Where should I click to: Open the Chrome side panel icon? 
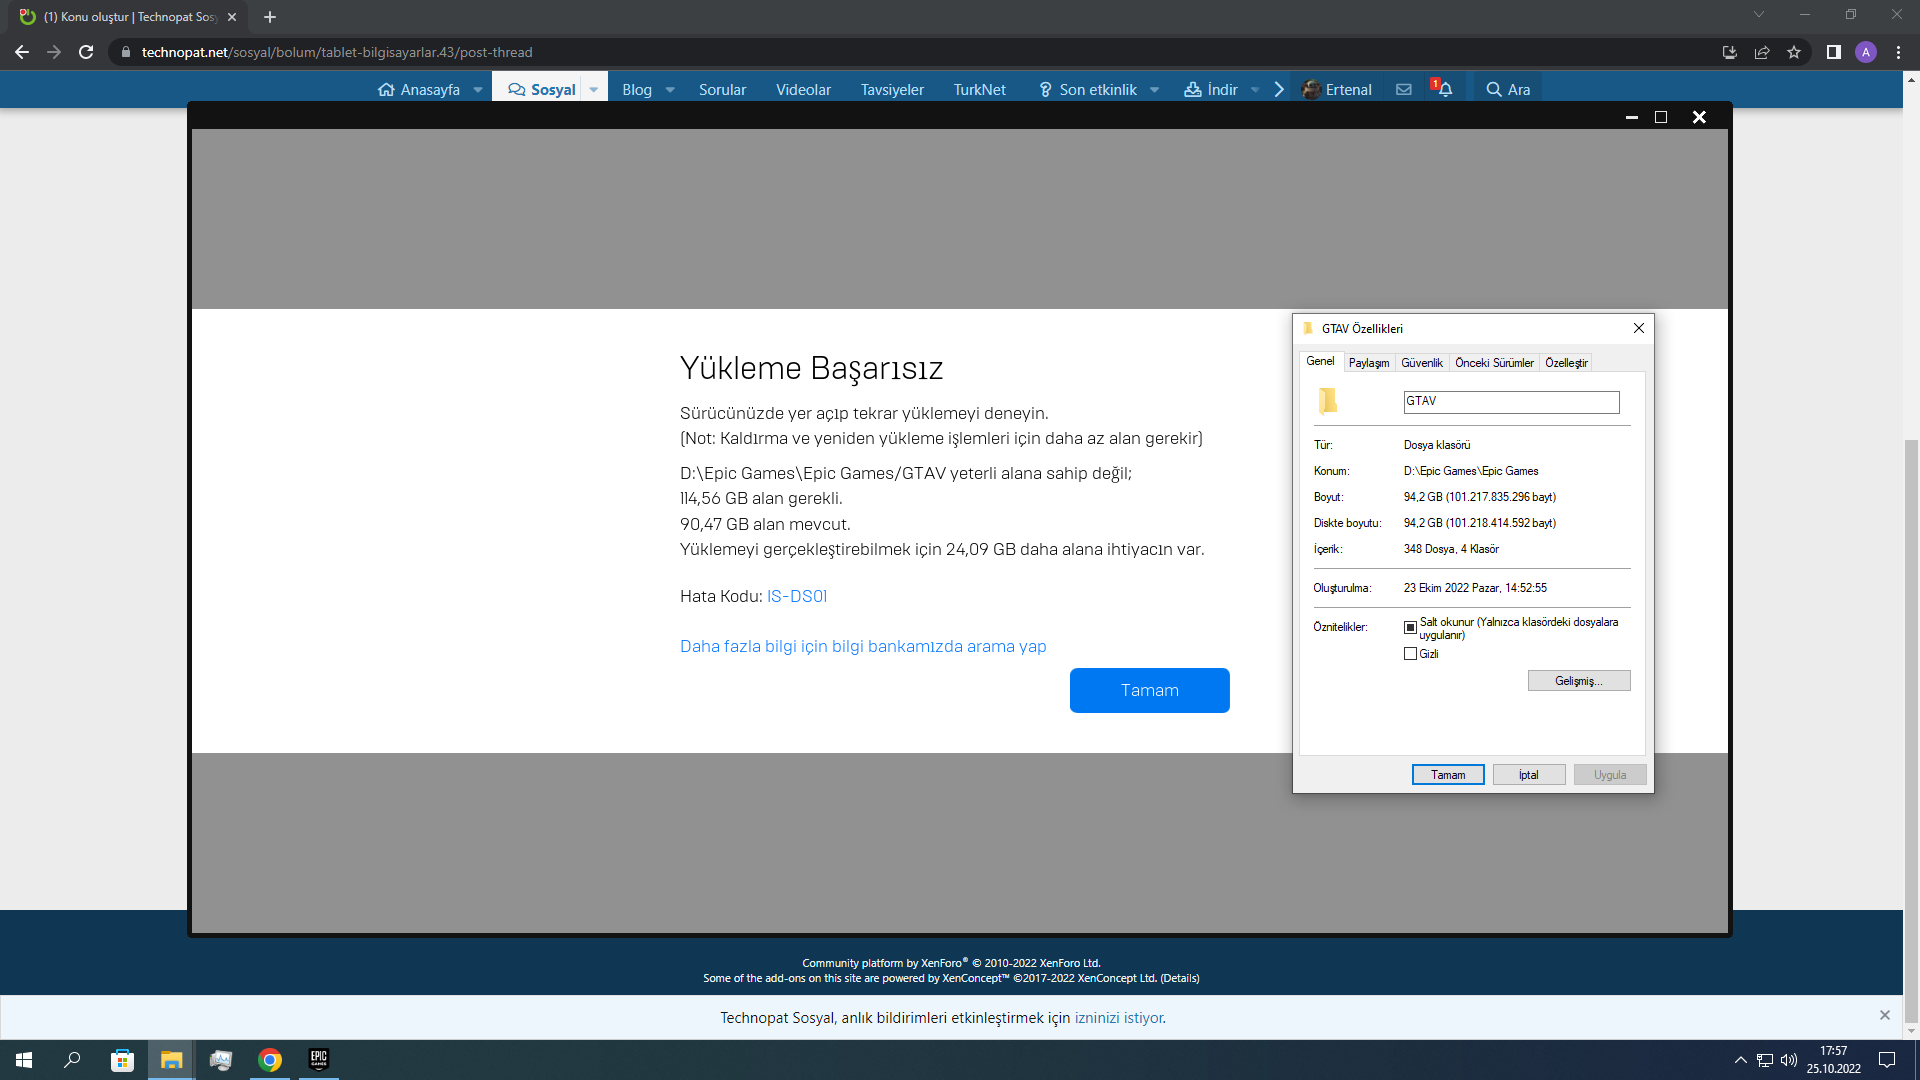click(1833, 52)
